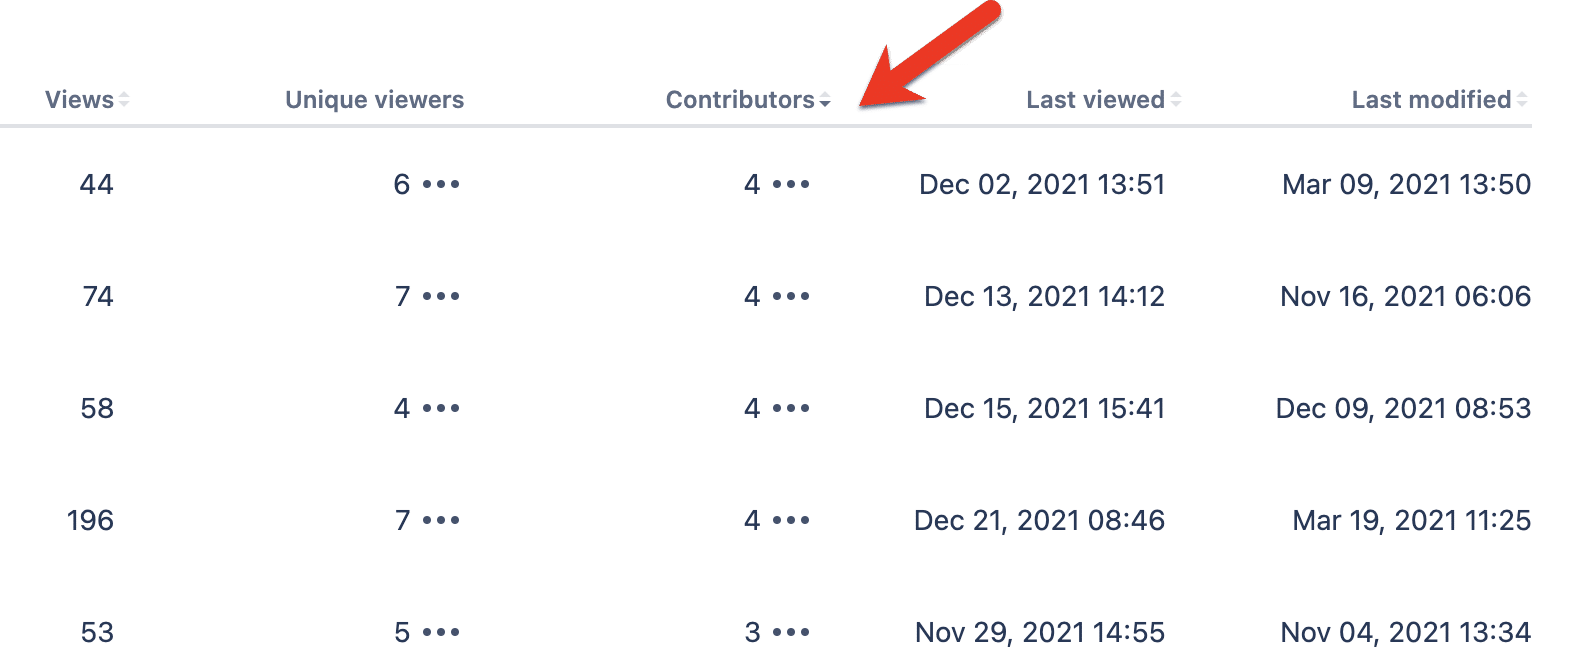
Task: Click the ellipsis next to unique viewers in third row
Action: click(440, 408)
